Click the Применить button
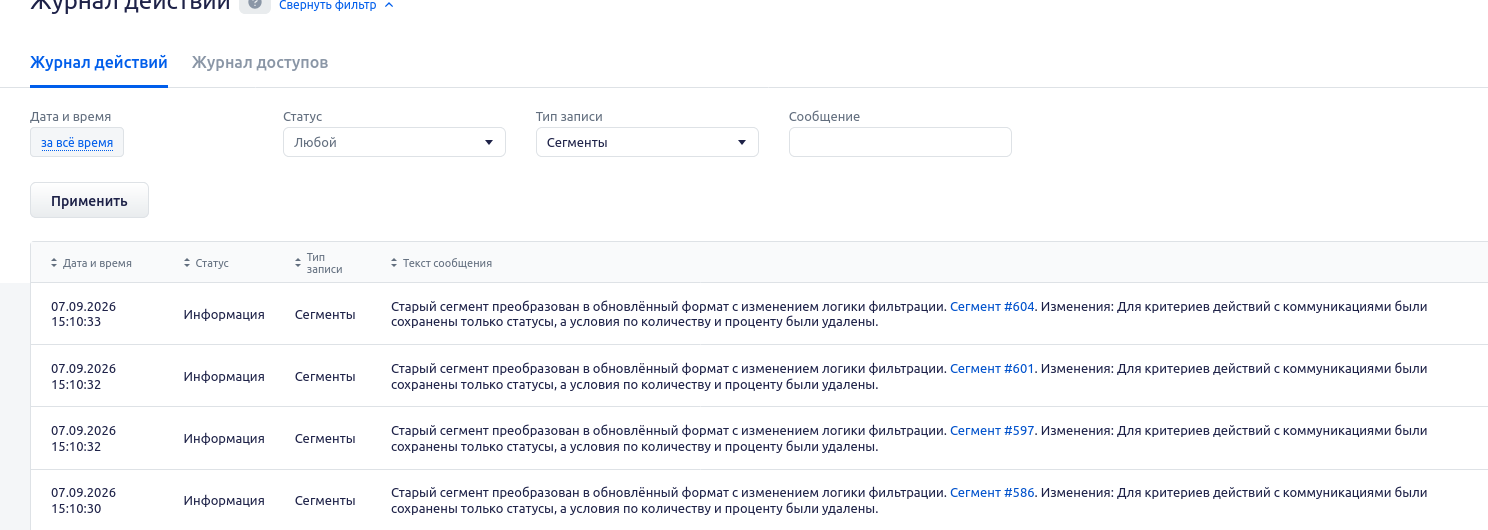Screen dimensions: 1488x530 tap(89, 200)
